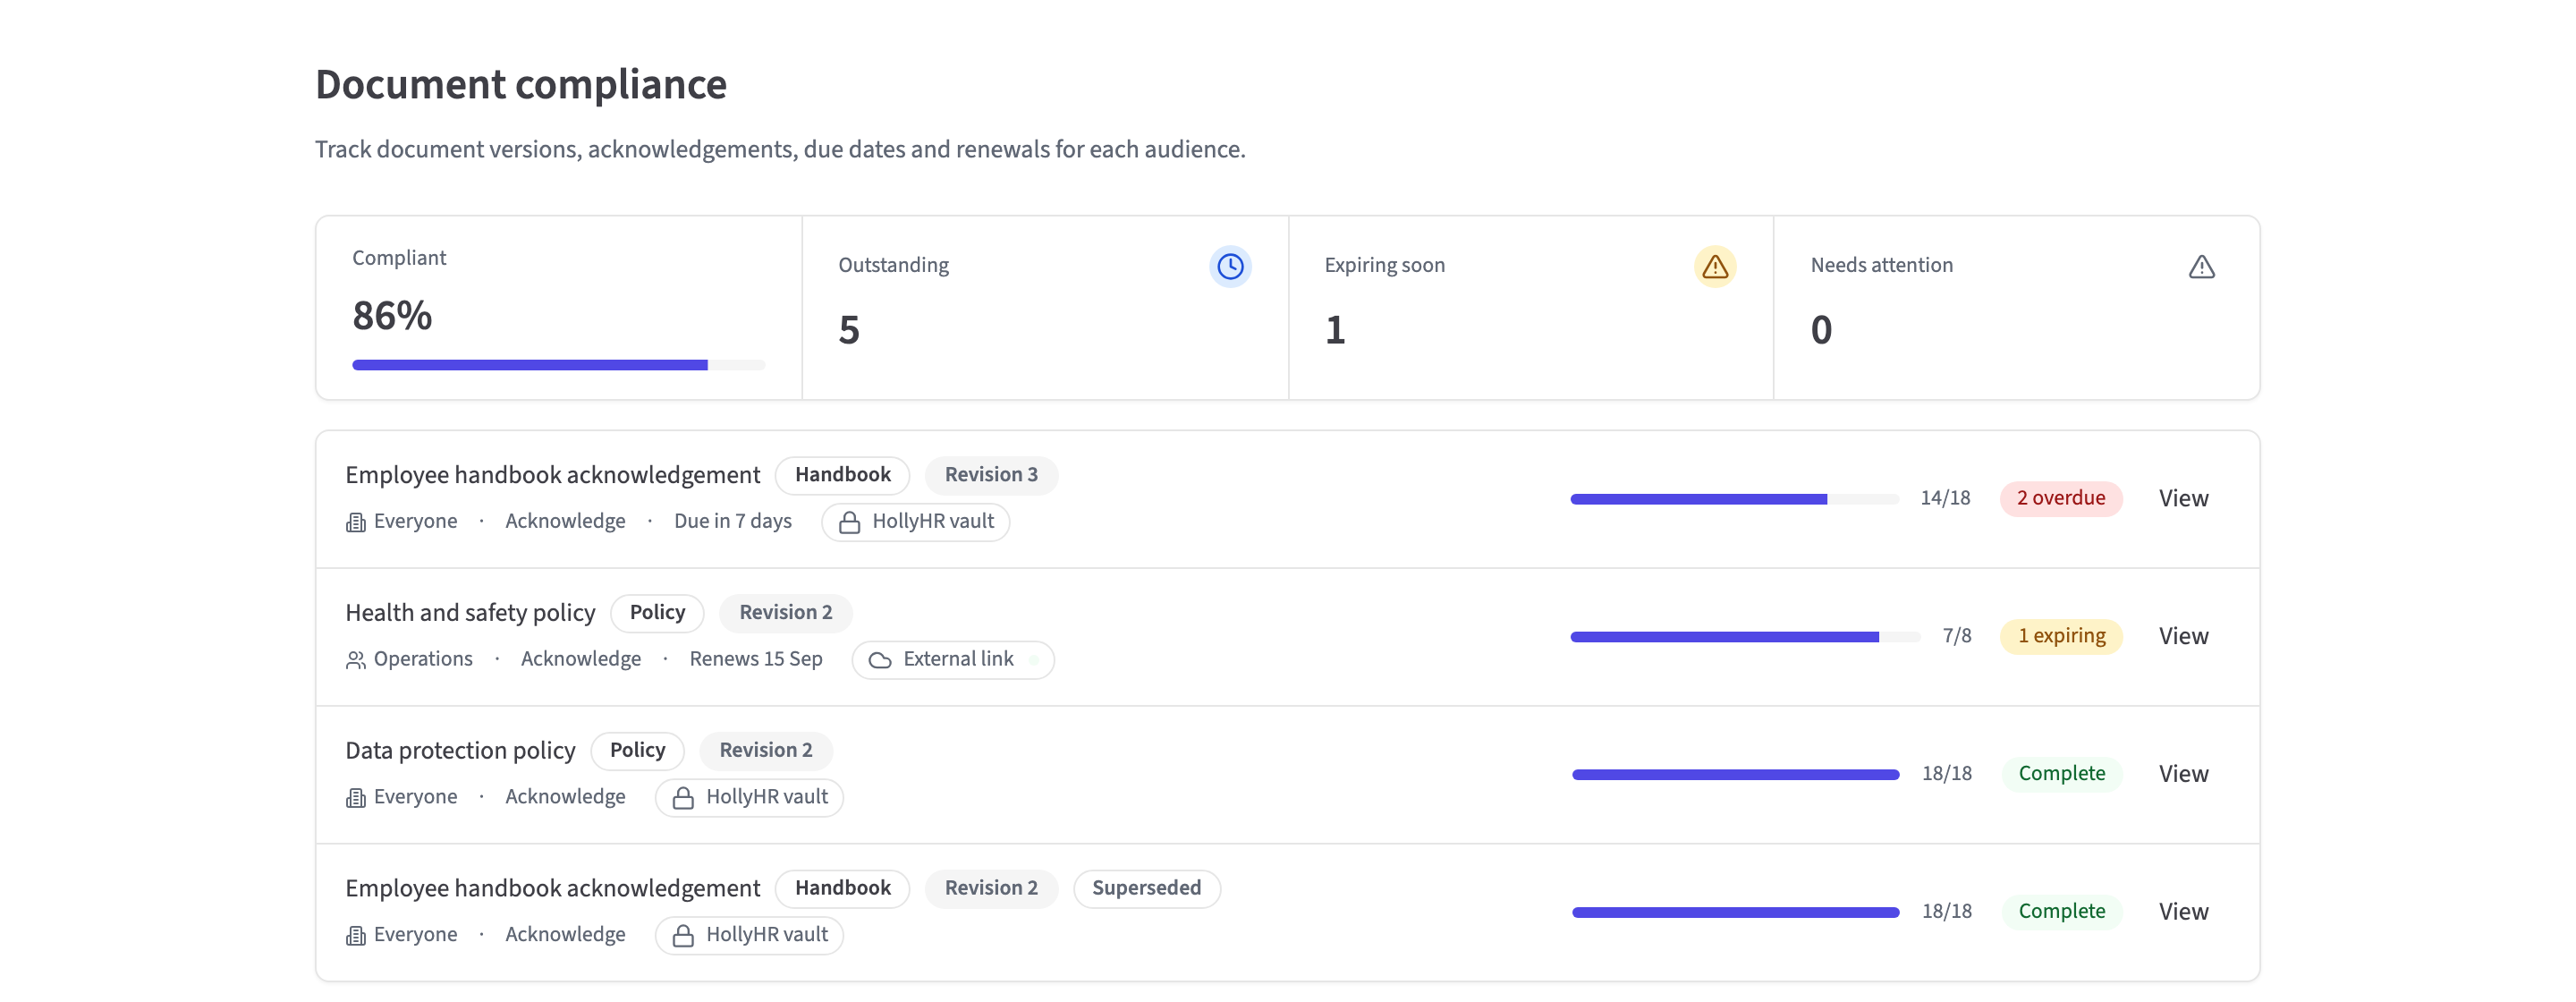The image size is (2576, 1002).
Task: Click the 'Renews 15 Sep' text
Action: pos(756,660)
